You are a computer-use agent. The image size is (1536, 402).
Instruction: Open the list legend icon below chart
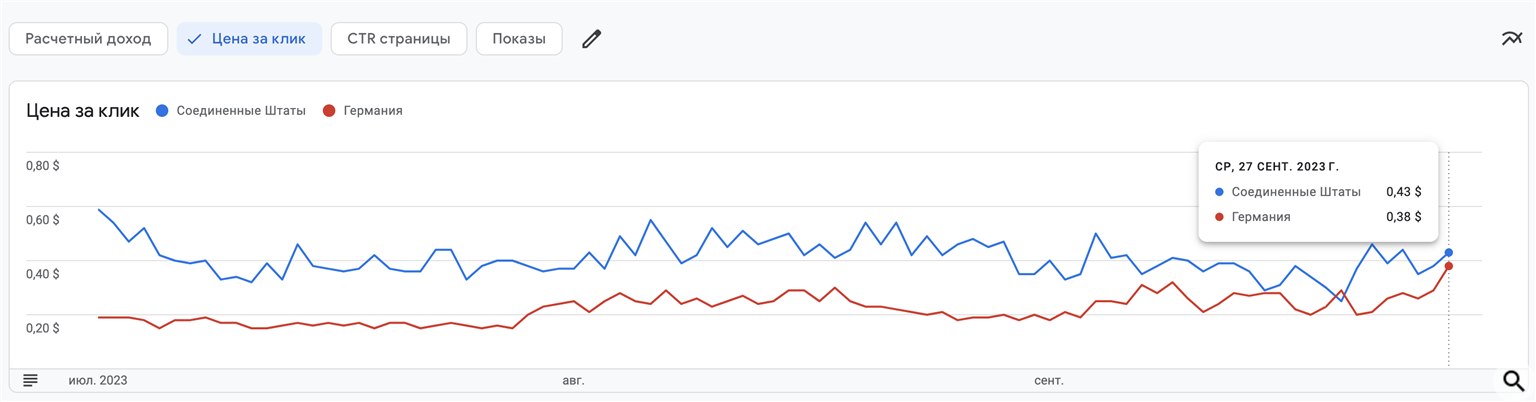30,380
